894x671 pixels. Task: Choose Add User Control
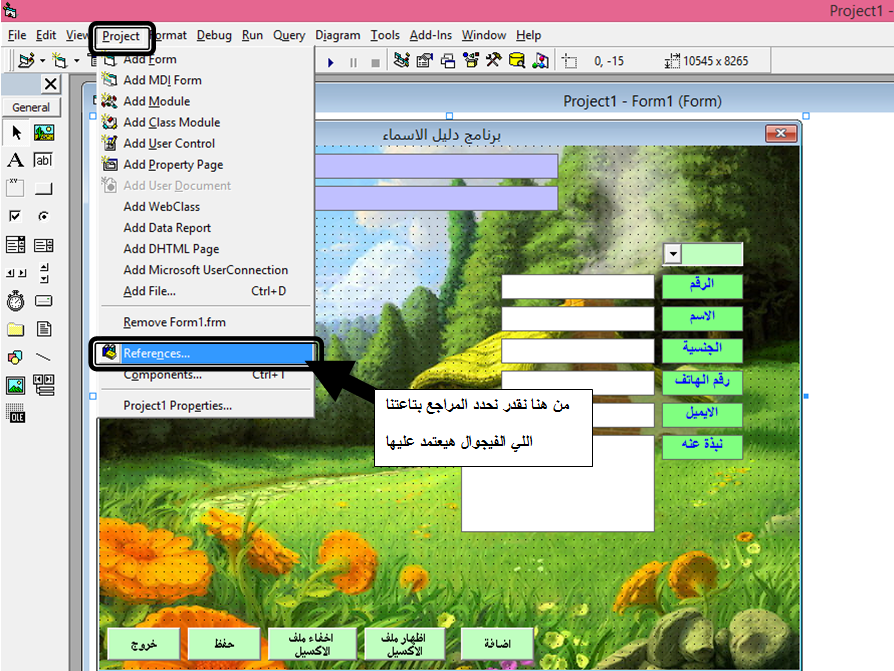coord(169,144)
